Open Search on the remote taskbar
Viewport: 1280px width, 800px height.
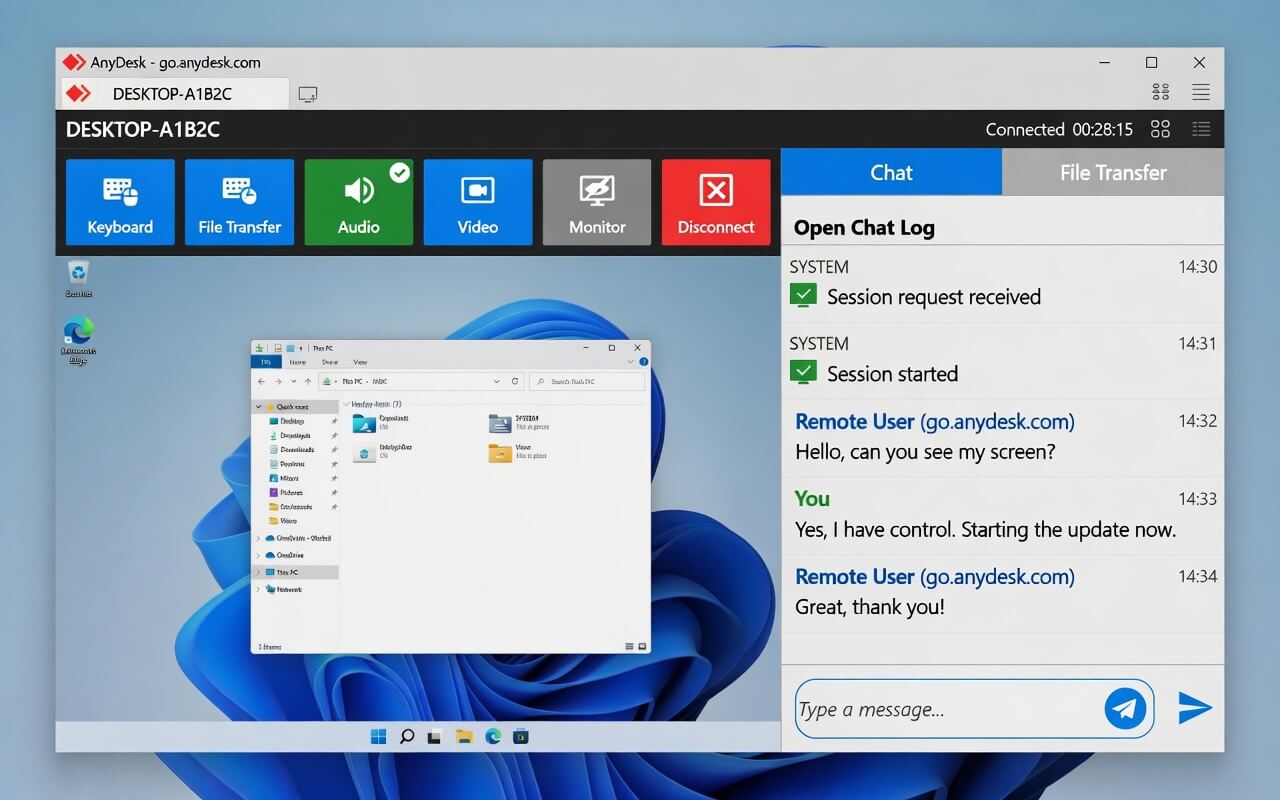coord(406,737)
